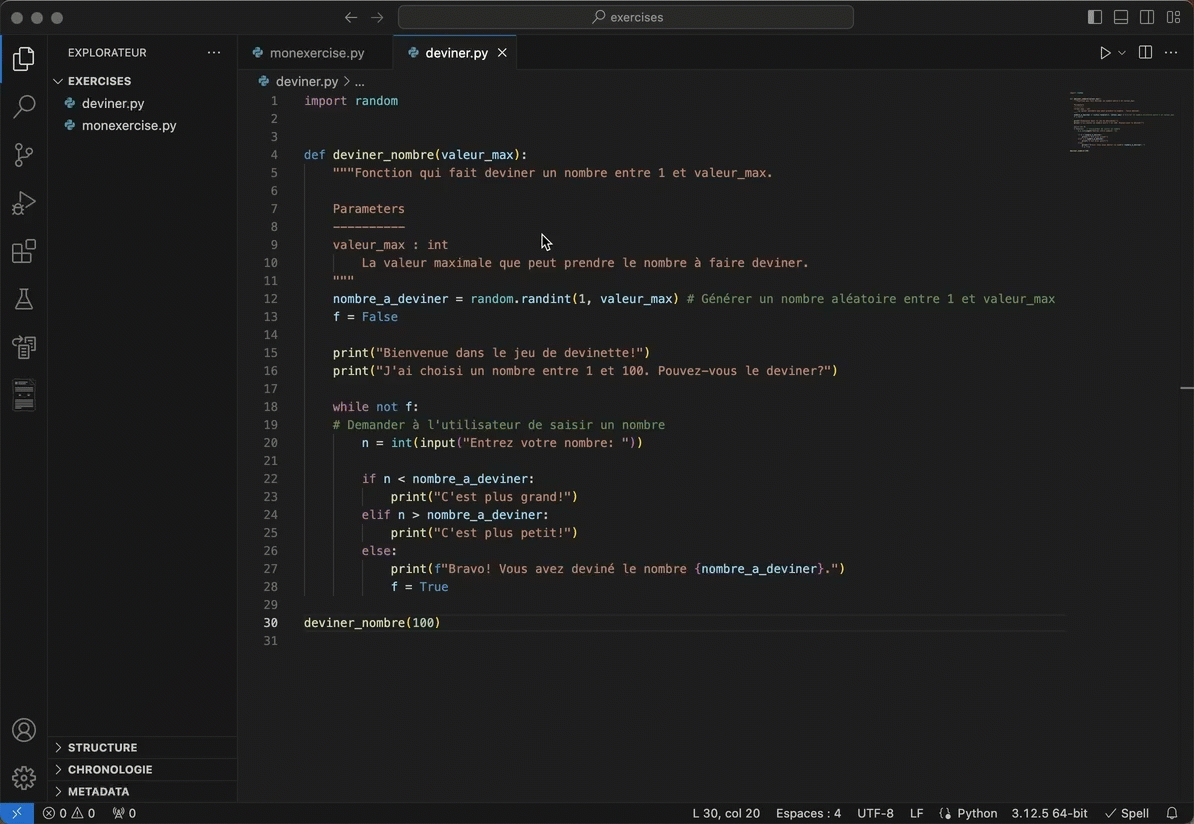This screenshot has width=1194, height=824.
Task: Toggle the primary side bar
Action: pyautogui.click(x=1095, y=18)
